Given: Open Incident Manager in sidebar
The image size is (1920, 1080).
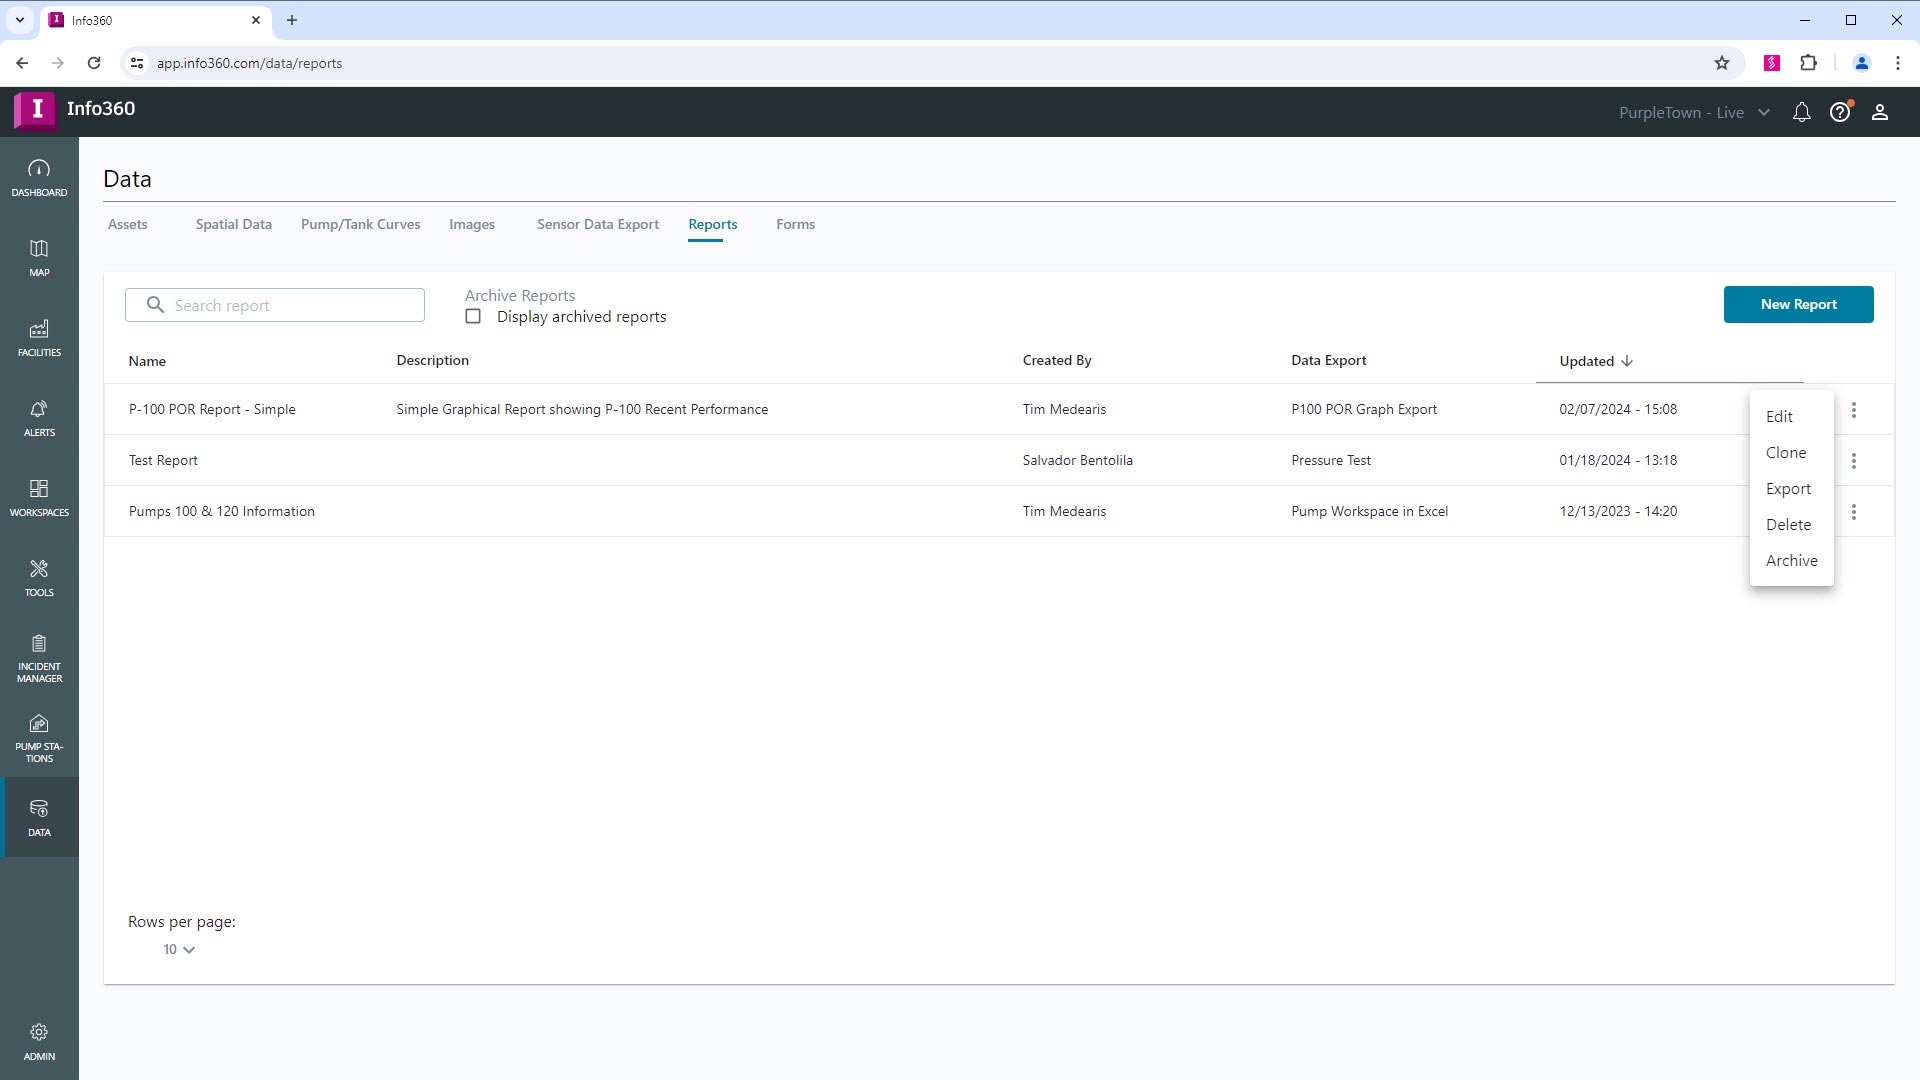Looking at the screenshot, I should point(39,658).
